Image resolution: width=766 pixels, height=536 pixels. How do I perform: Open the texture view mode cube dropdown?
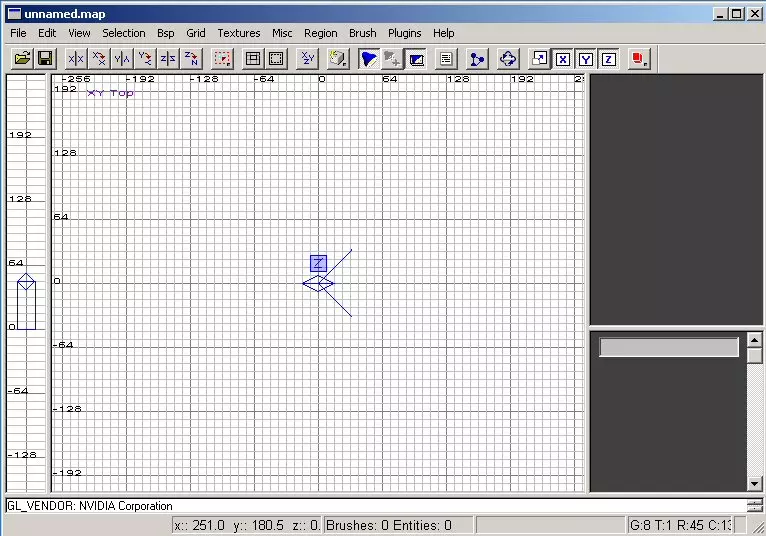point(338,59)
